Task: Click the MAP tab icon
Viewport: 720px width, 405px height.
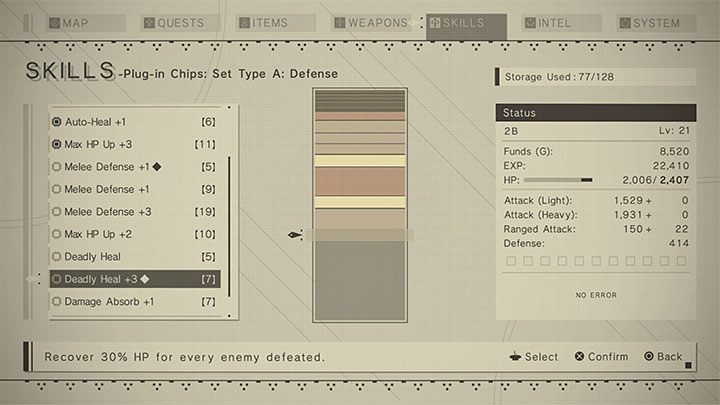Action: coord(55,23)
